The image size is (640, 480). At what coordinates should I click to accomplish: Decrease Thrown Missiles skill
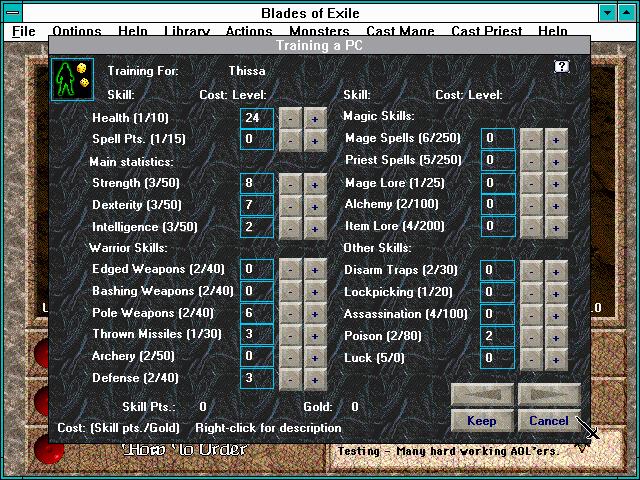[290, 336]
